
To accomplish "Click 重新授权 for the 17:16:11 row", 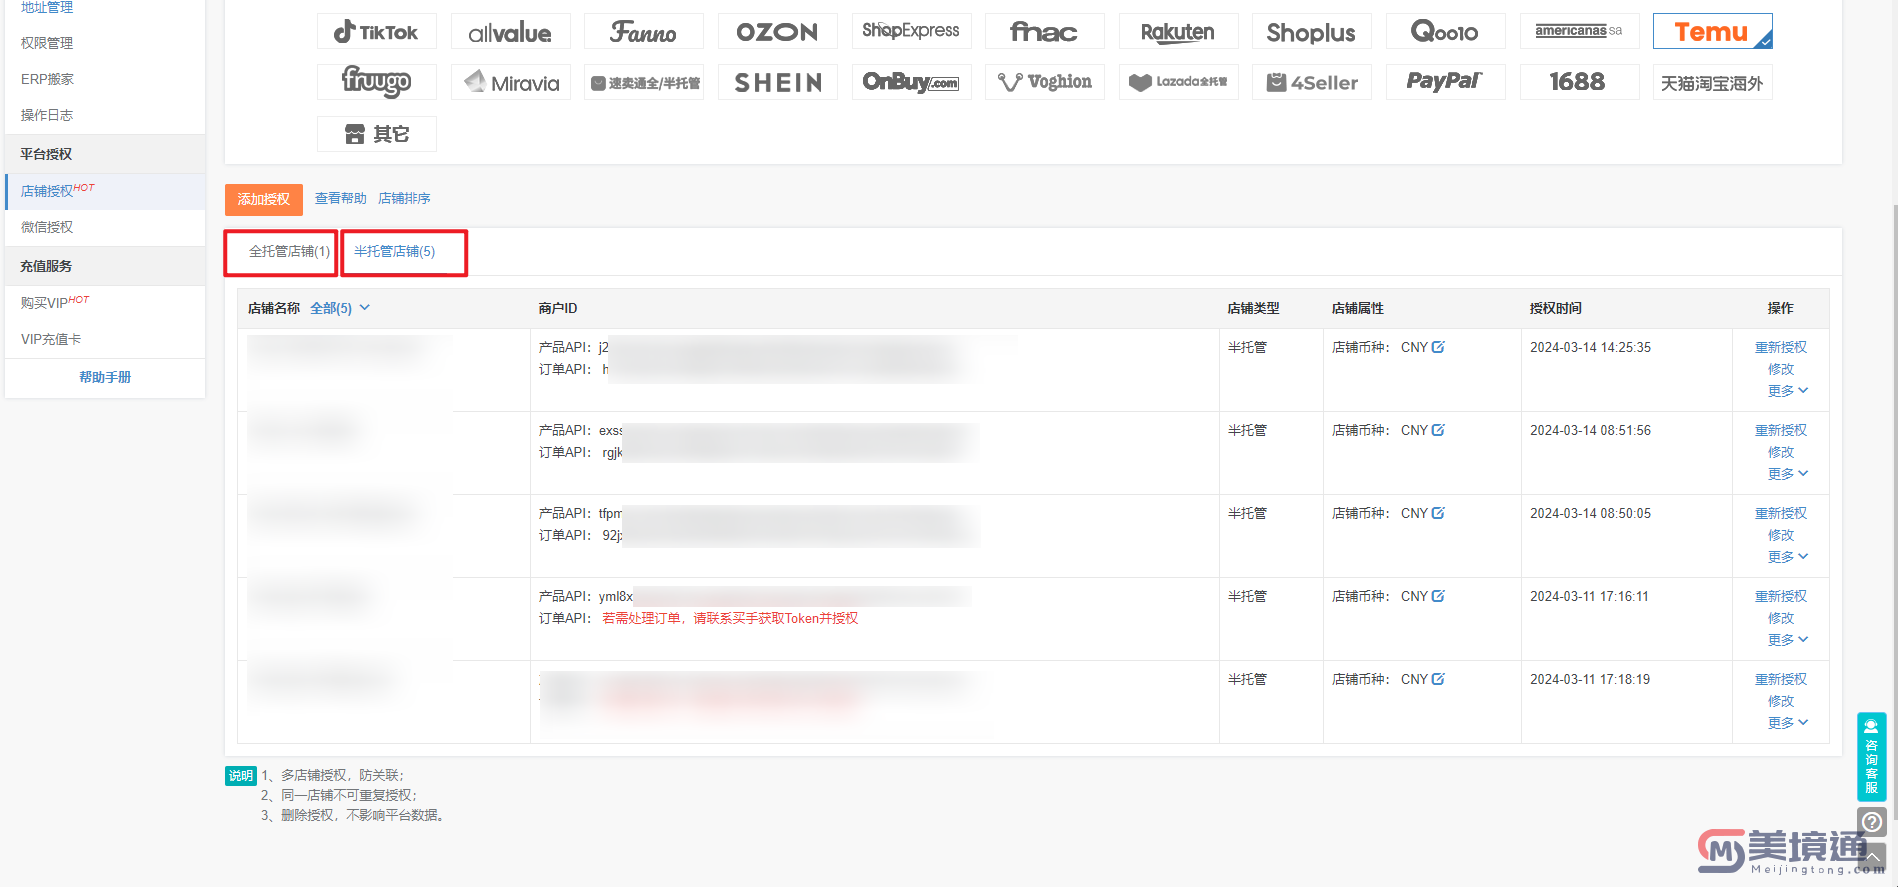I will [x=1781, y=596].
